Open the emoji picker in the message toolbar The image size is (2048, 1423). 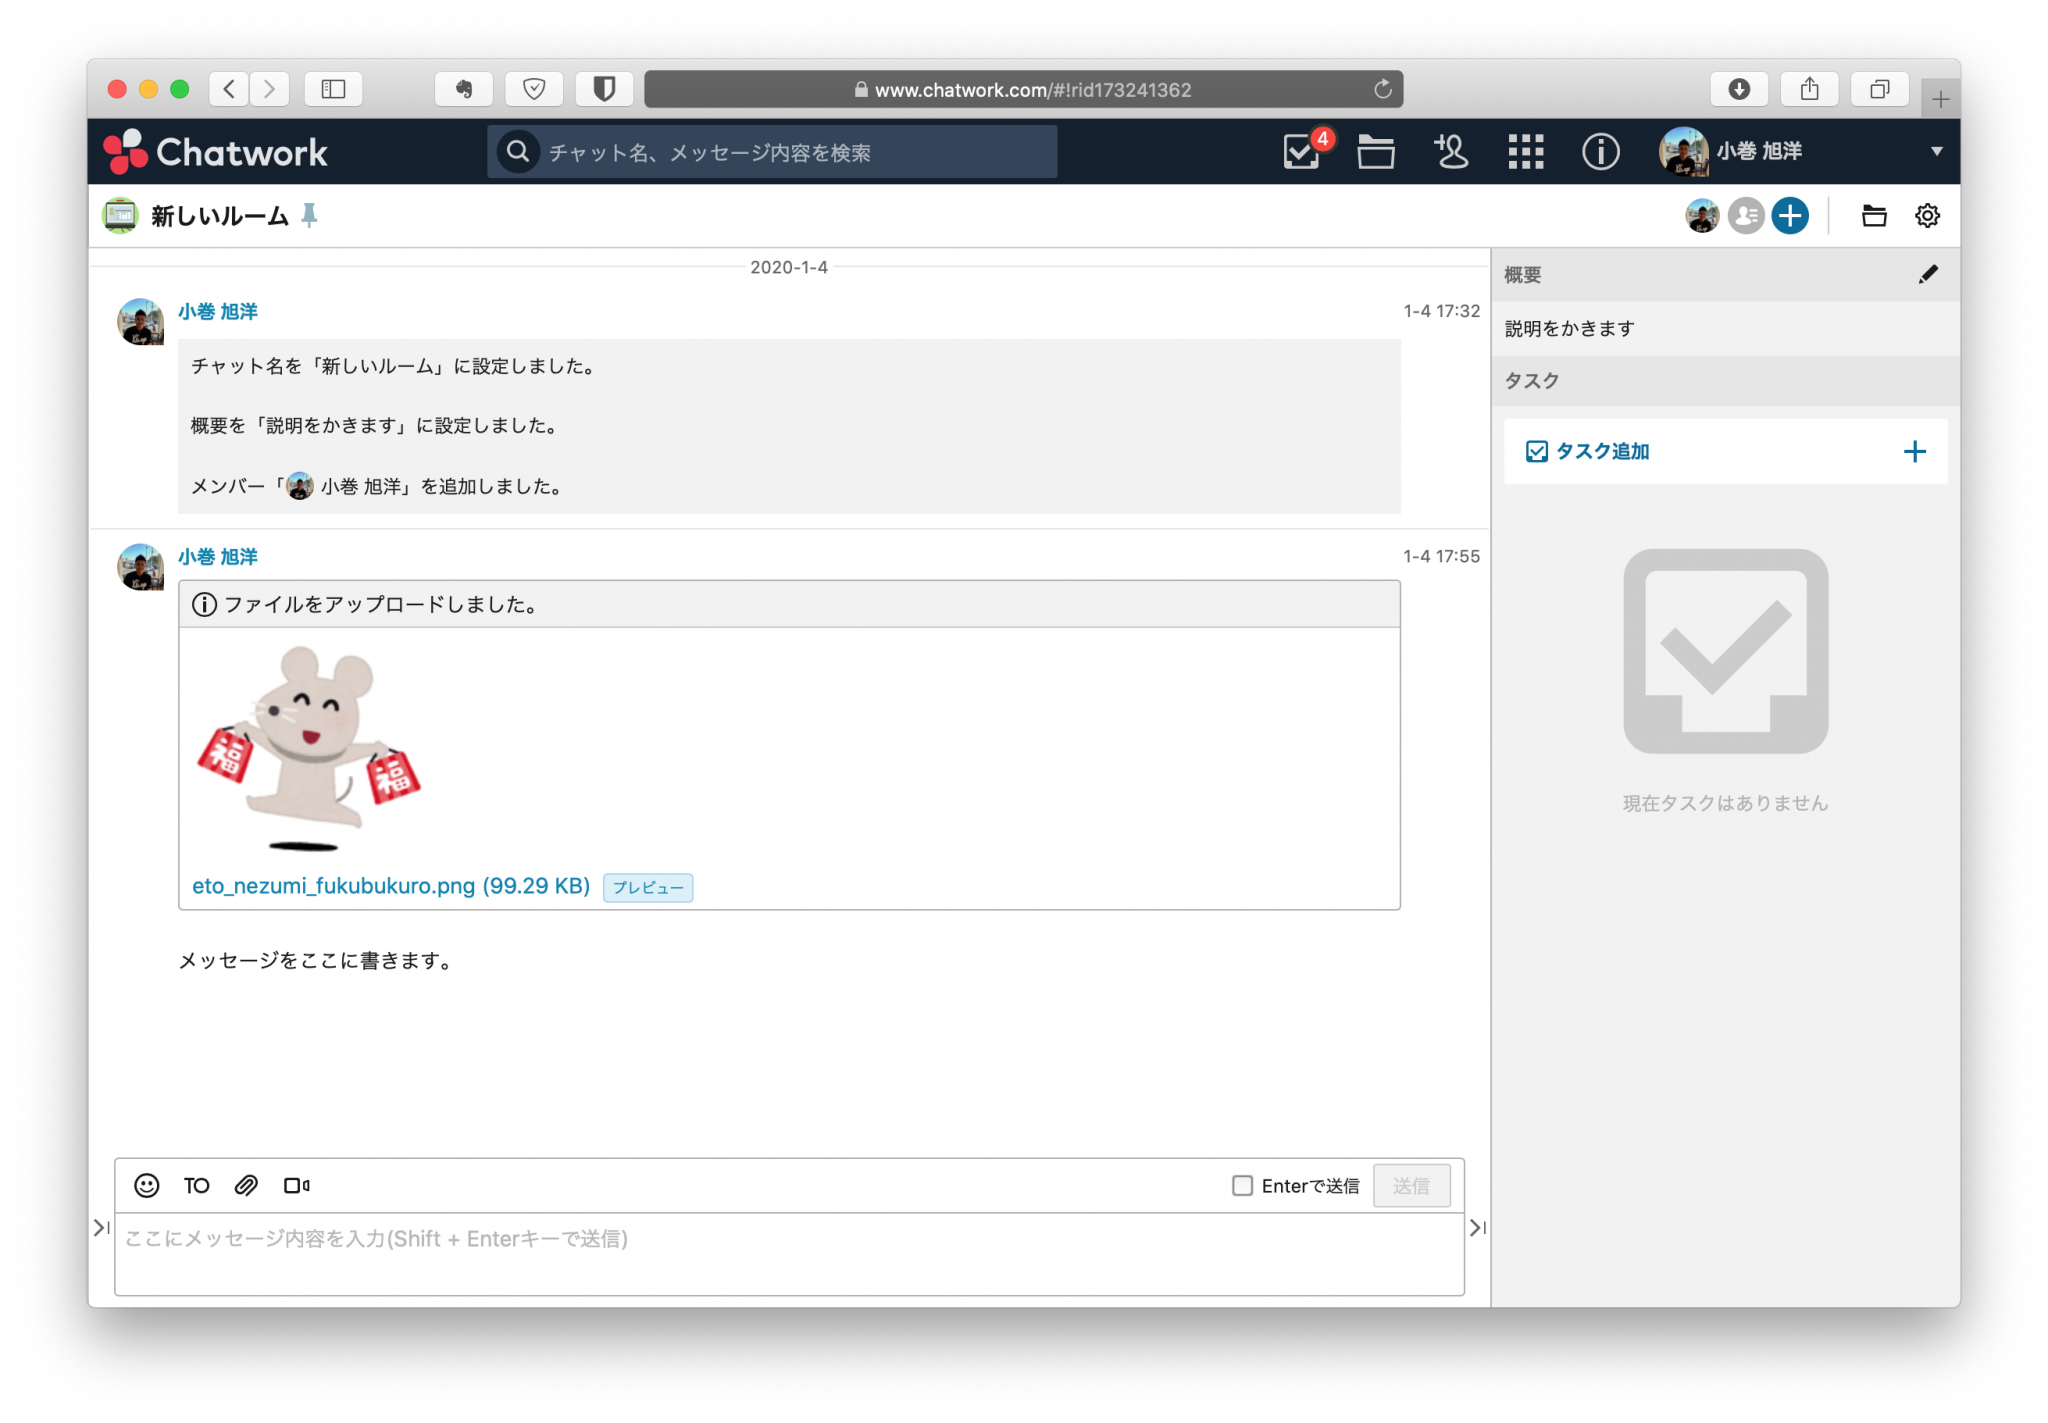coord(147,1185)
